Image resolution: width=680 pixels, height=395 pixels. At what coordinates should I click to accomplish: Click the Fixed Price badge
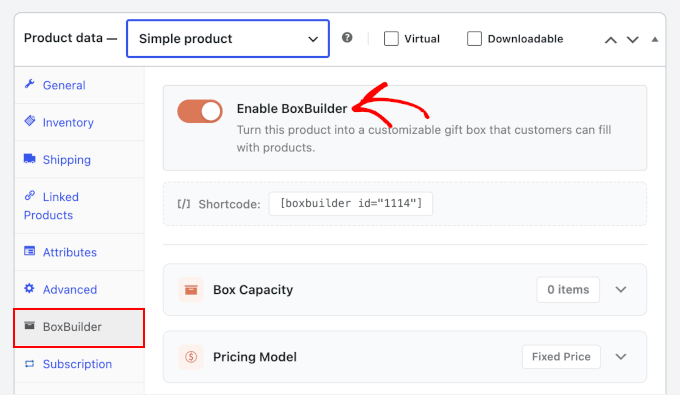click(x=561, y=357)
